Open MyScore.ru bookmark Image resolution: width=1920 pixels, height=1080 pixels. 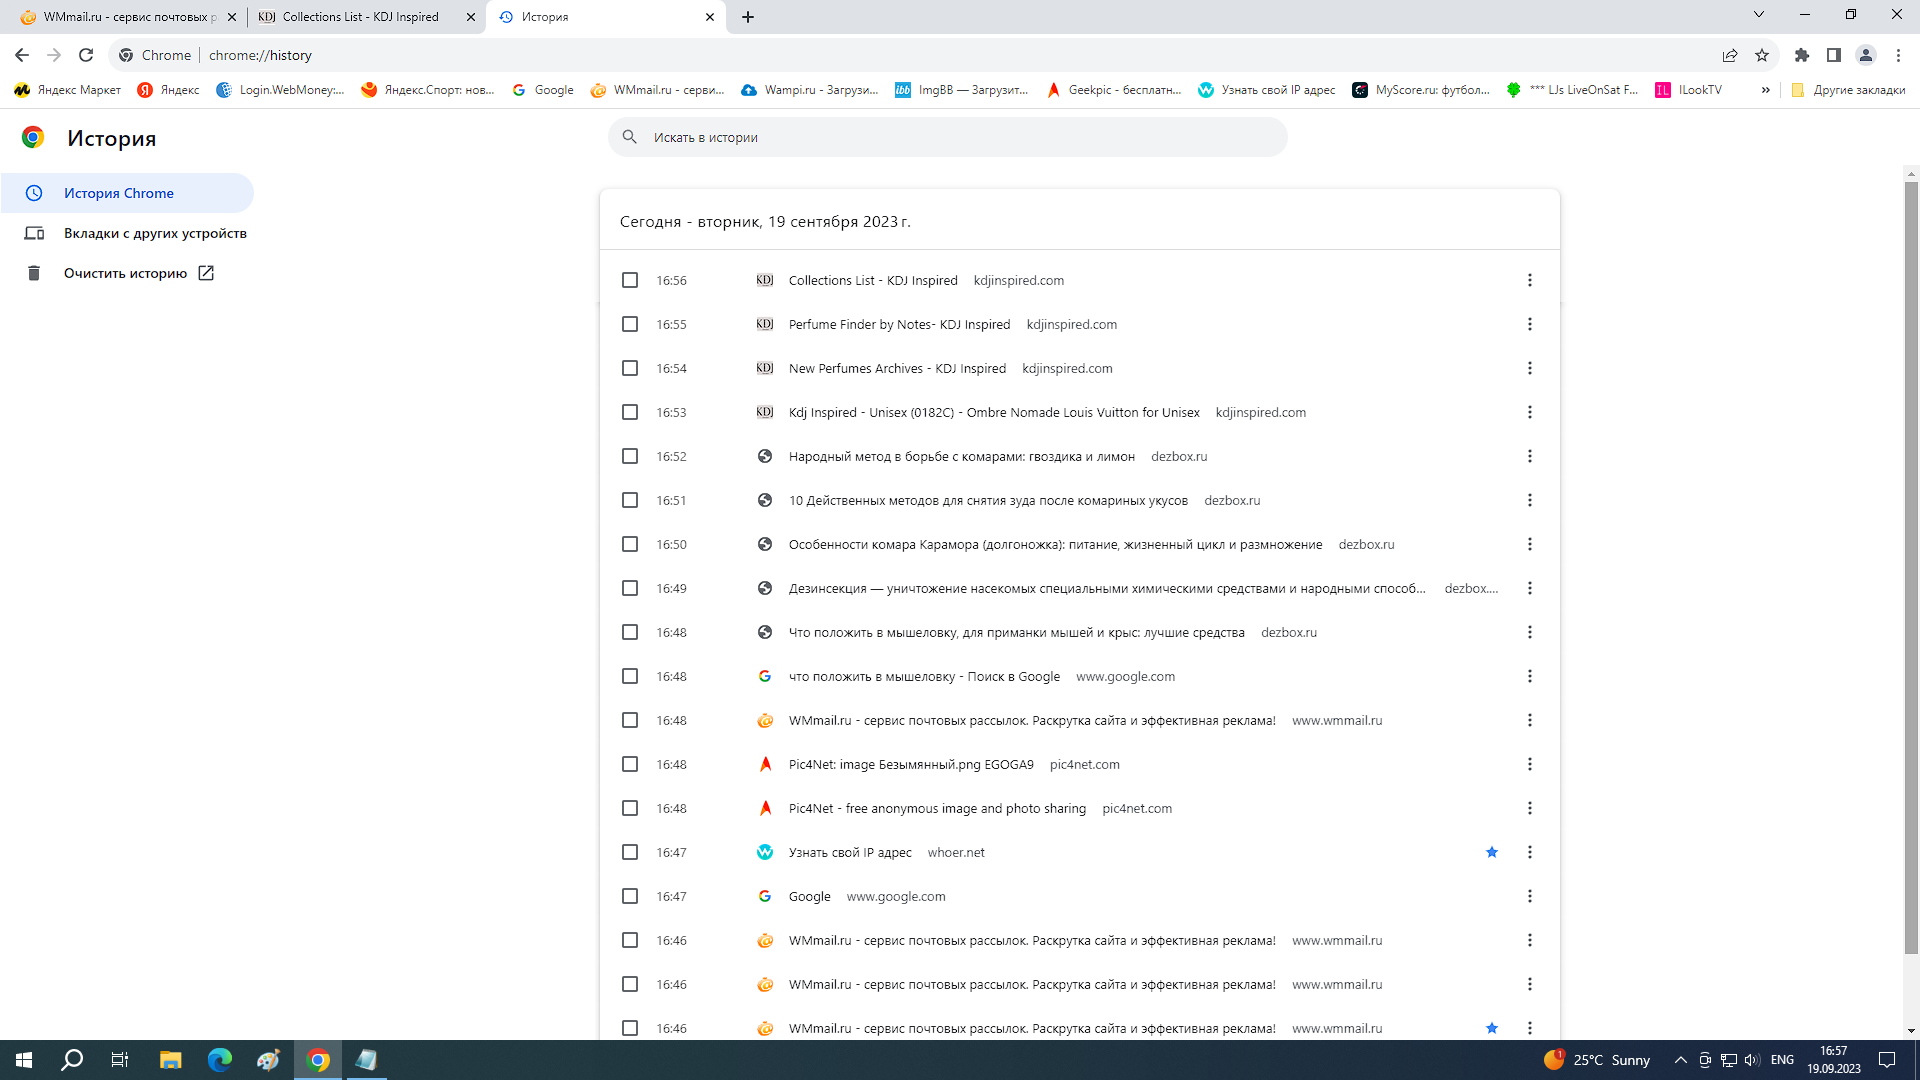point(1421,90)
